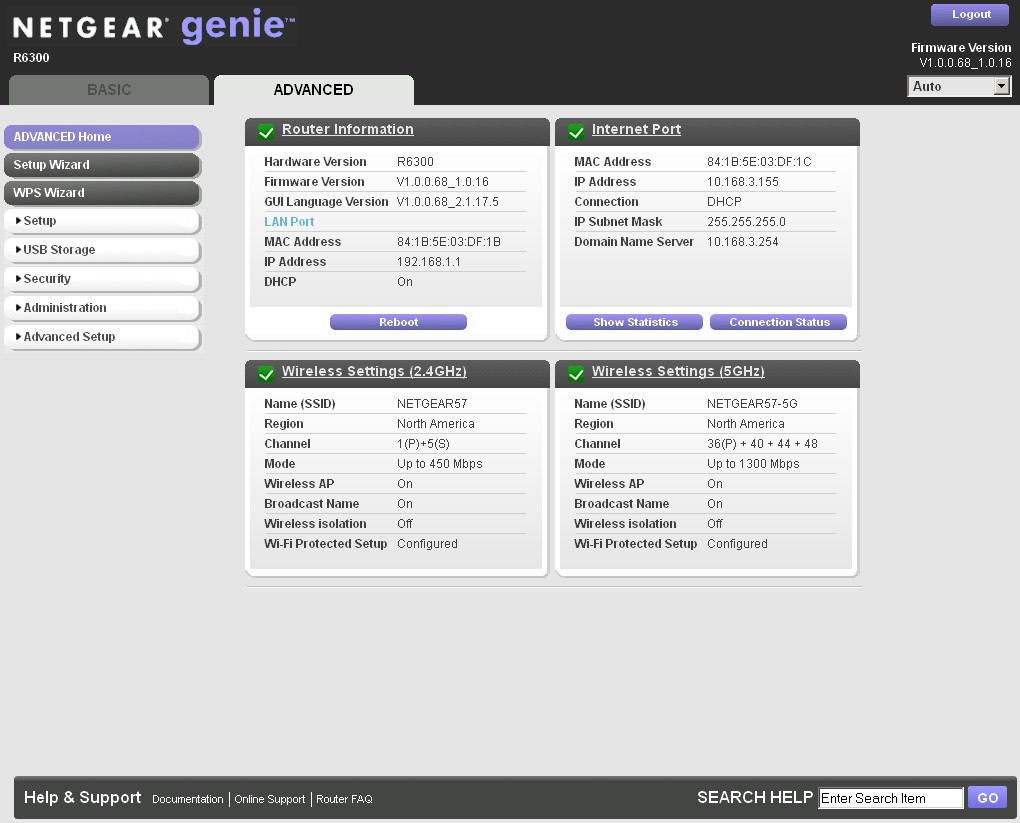Screen dimensions: 1020x823
Task: Click the Connection value DHCP
Action: (724, 202)
